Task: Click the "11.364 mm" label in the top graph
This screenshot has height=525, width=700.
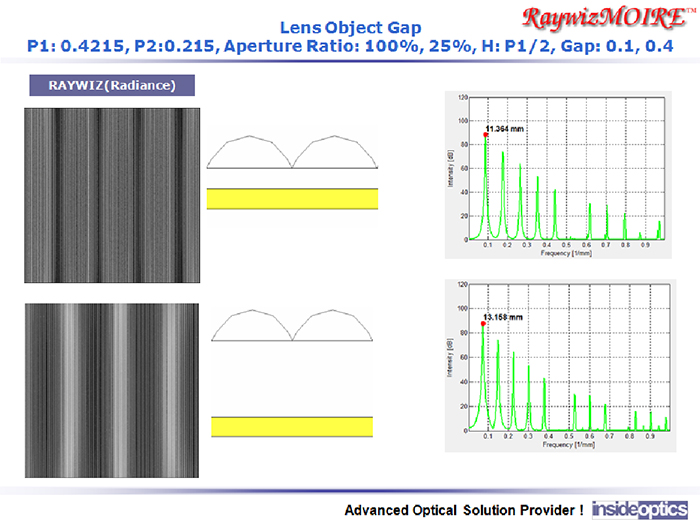Action: [505, 129]
